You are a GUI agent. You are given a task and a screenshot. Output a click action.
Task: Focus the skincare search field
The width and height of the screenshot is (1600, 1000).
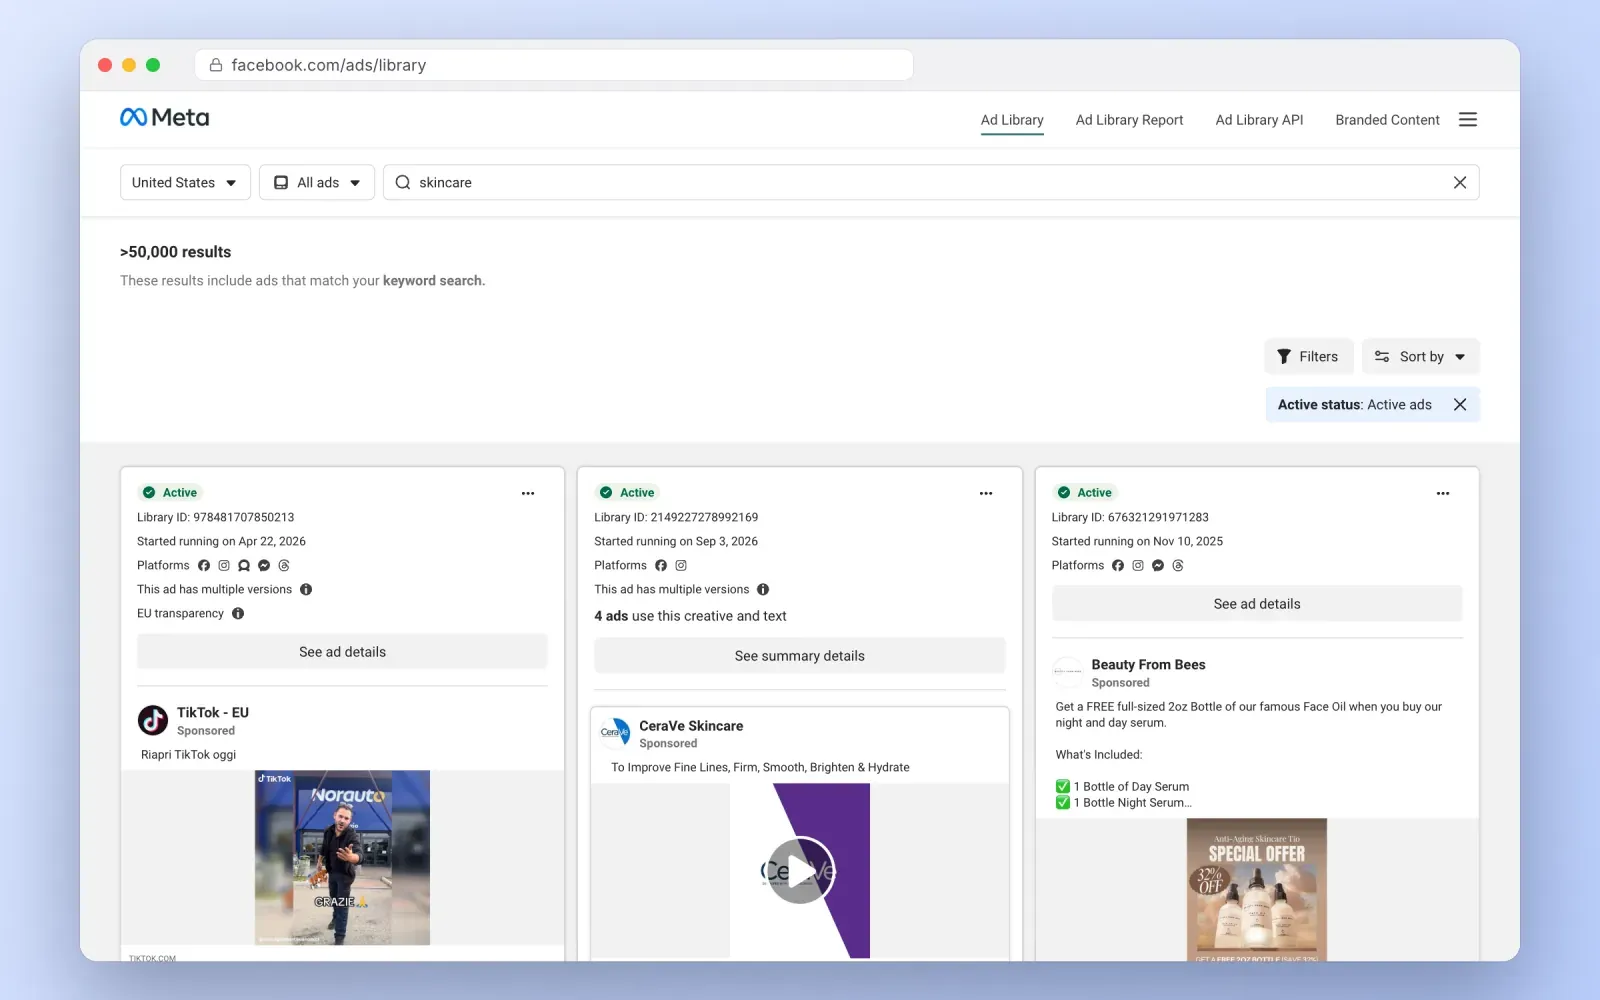(930, 183)
